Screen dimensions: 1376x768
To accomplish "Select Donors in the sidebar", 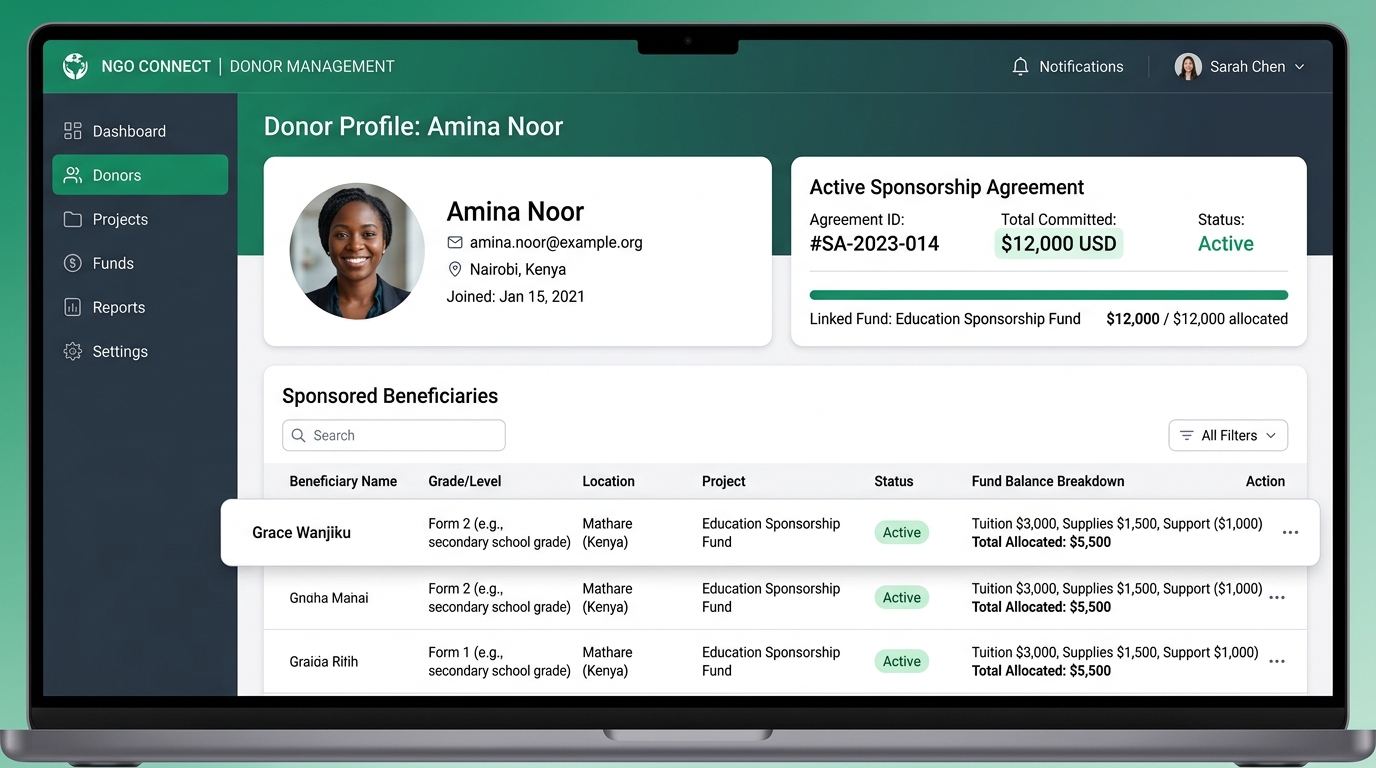I will tap(140, 175).
